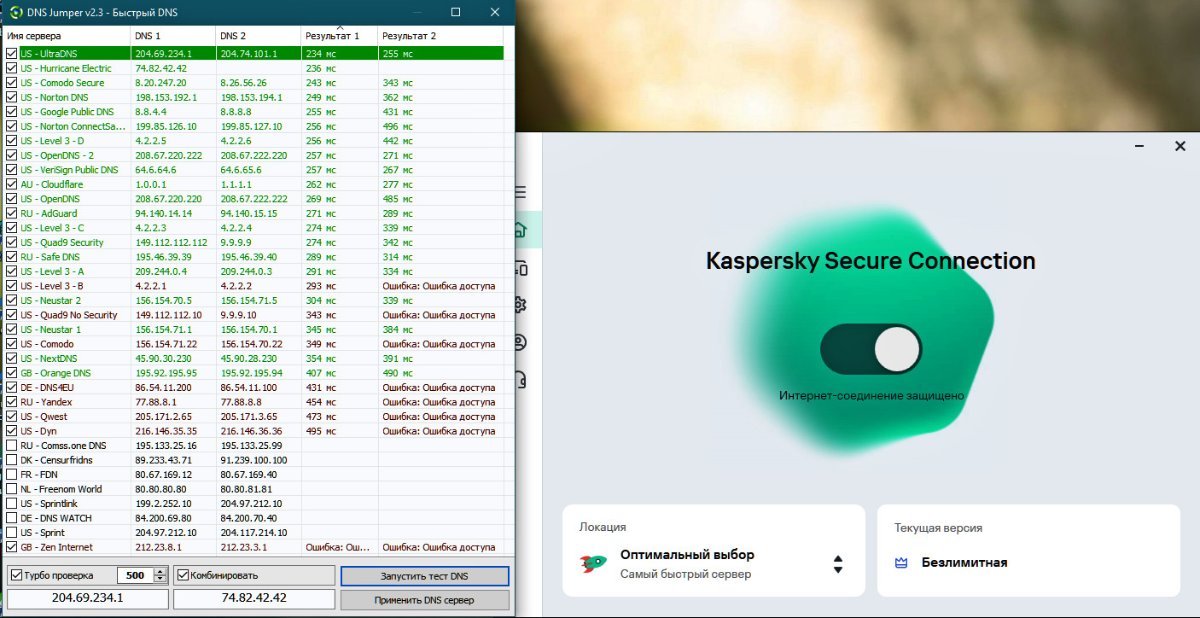Select the US - Norton DNS row name
Image resolution: width=1200 pixels, height=618 pixels.
coord(54,97)
